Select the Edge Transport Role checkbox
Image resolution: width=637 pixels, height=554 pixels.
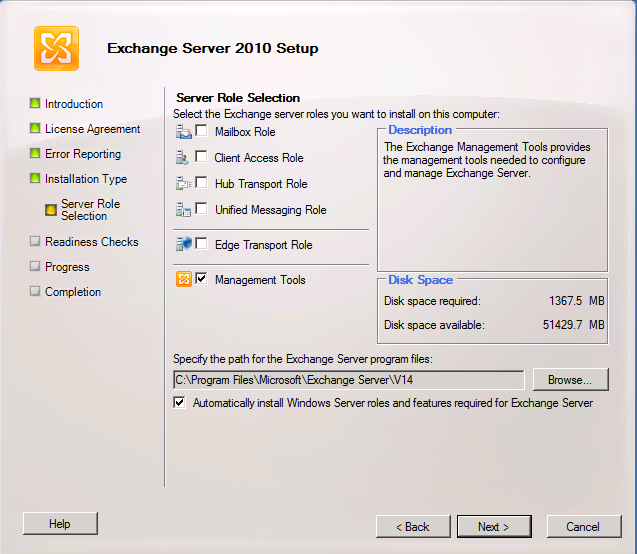pyautogui.click(x=202, y=243)
